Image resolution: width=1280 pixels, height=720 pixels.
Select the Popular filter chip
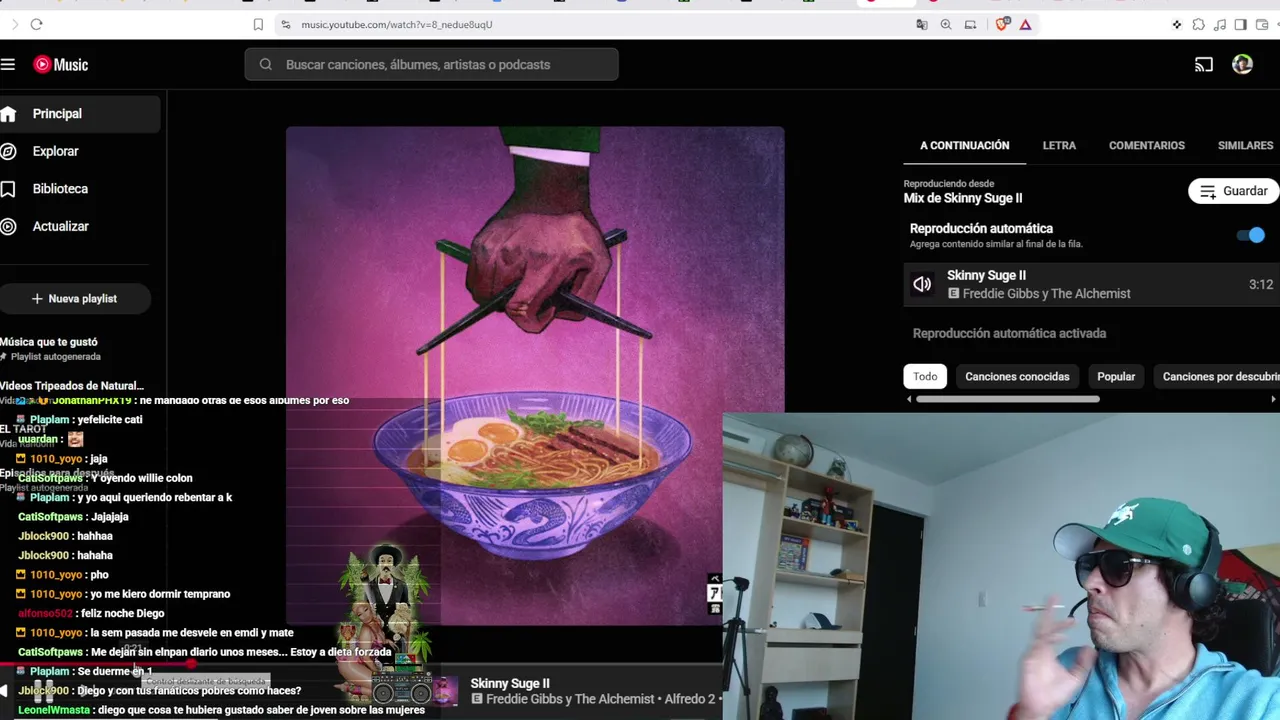point(1116,377)
